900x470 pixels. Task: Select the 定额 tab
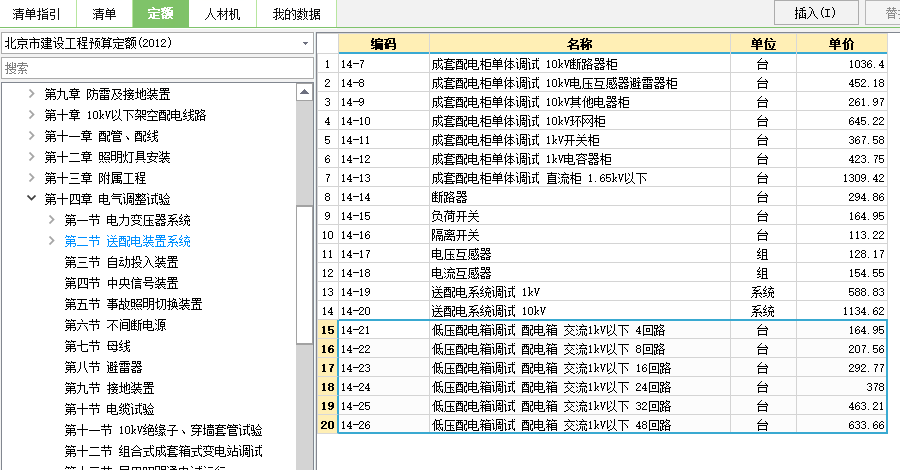click(x=160, y=14)
